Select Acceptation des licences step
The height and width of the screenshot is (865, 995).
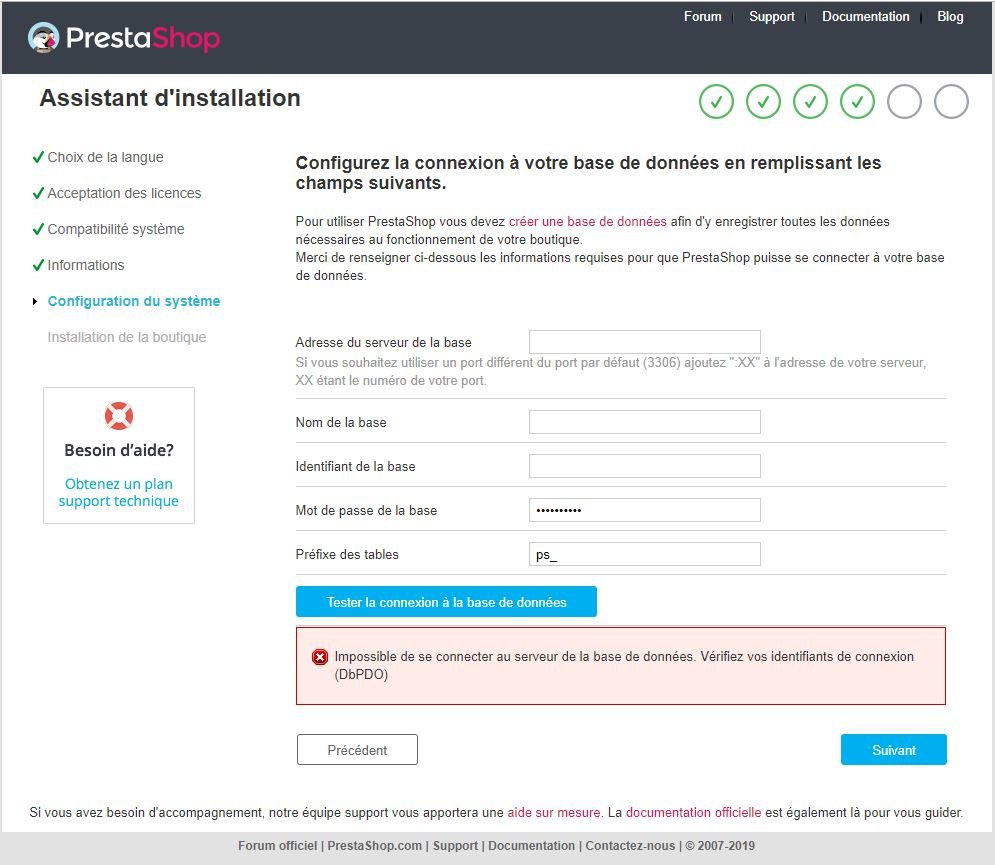pos(124,193)
